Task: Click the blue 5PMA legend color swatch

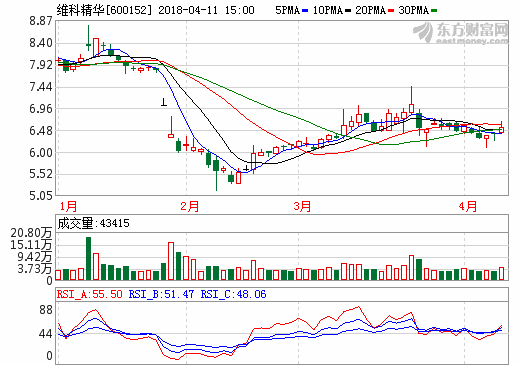Action: coord(305,11)
